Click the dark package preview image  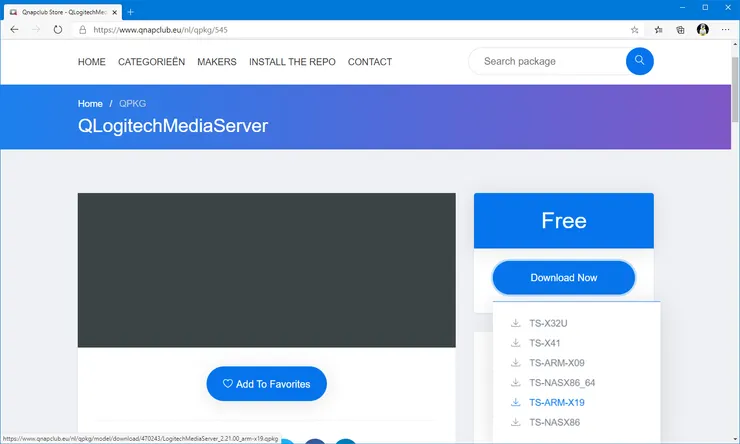point(267,270)
